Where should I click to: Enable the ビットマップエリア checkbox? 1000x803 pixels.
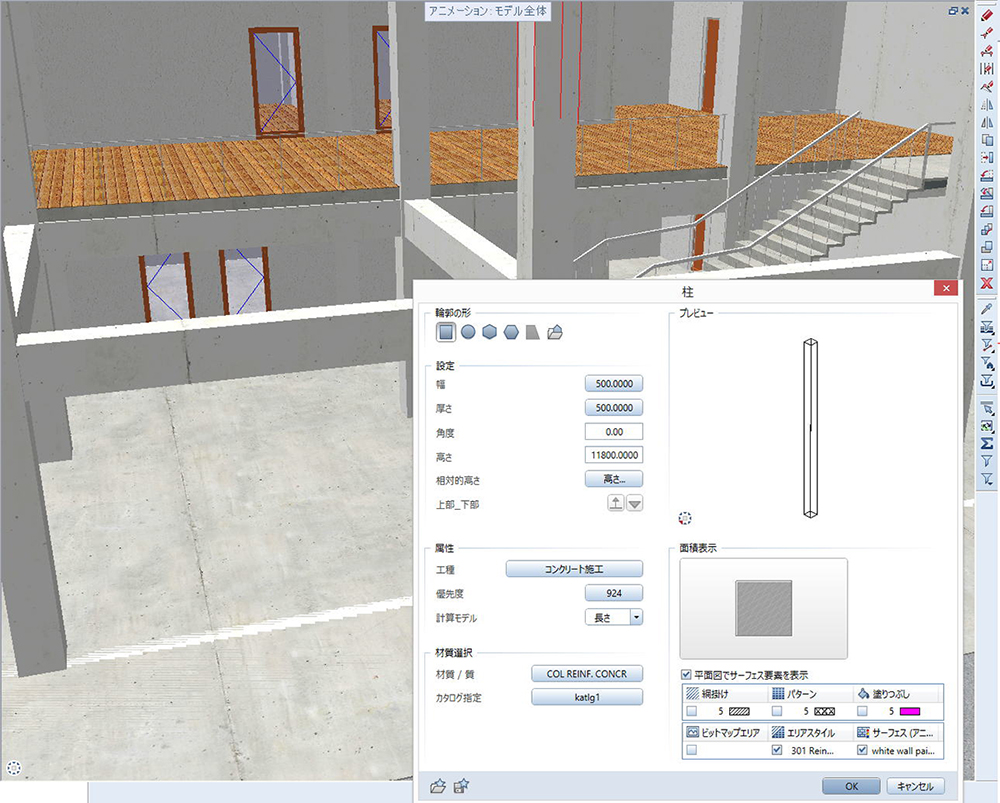point(691,750)
